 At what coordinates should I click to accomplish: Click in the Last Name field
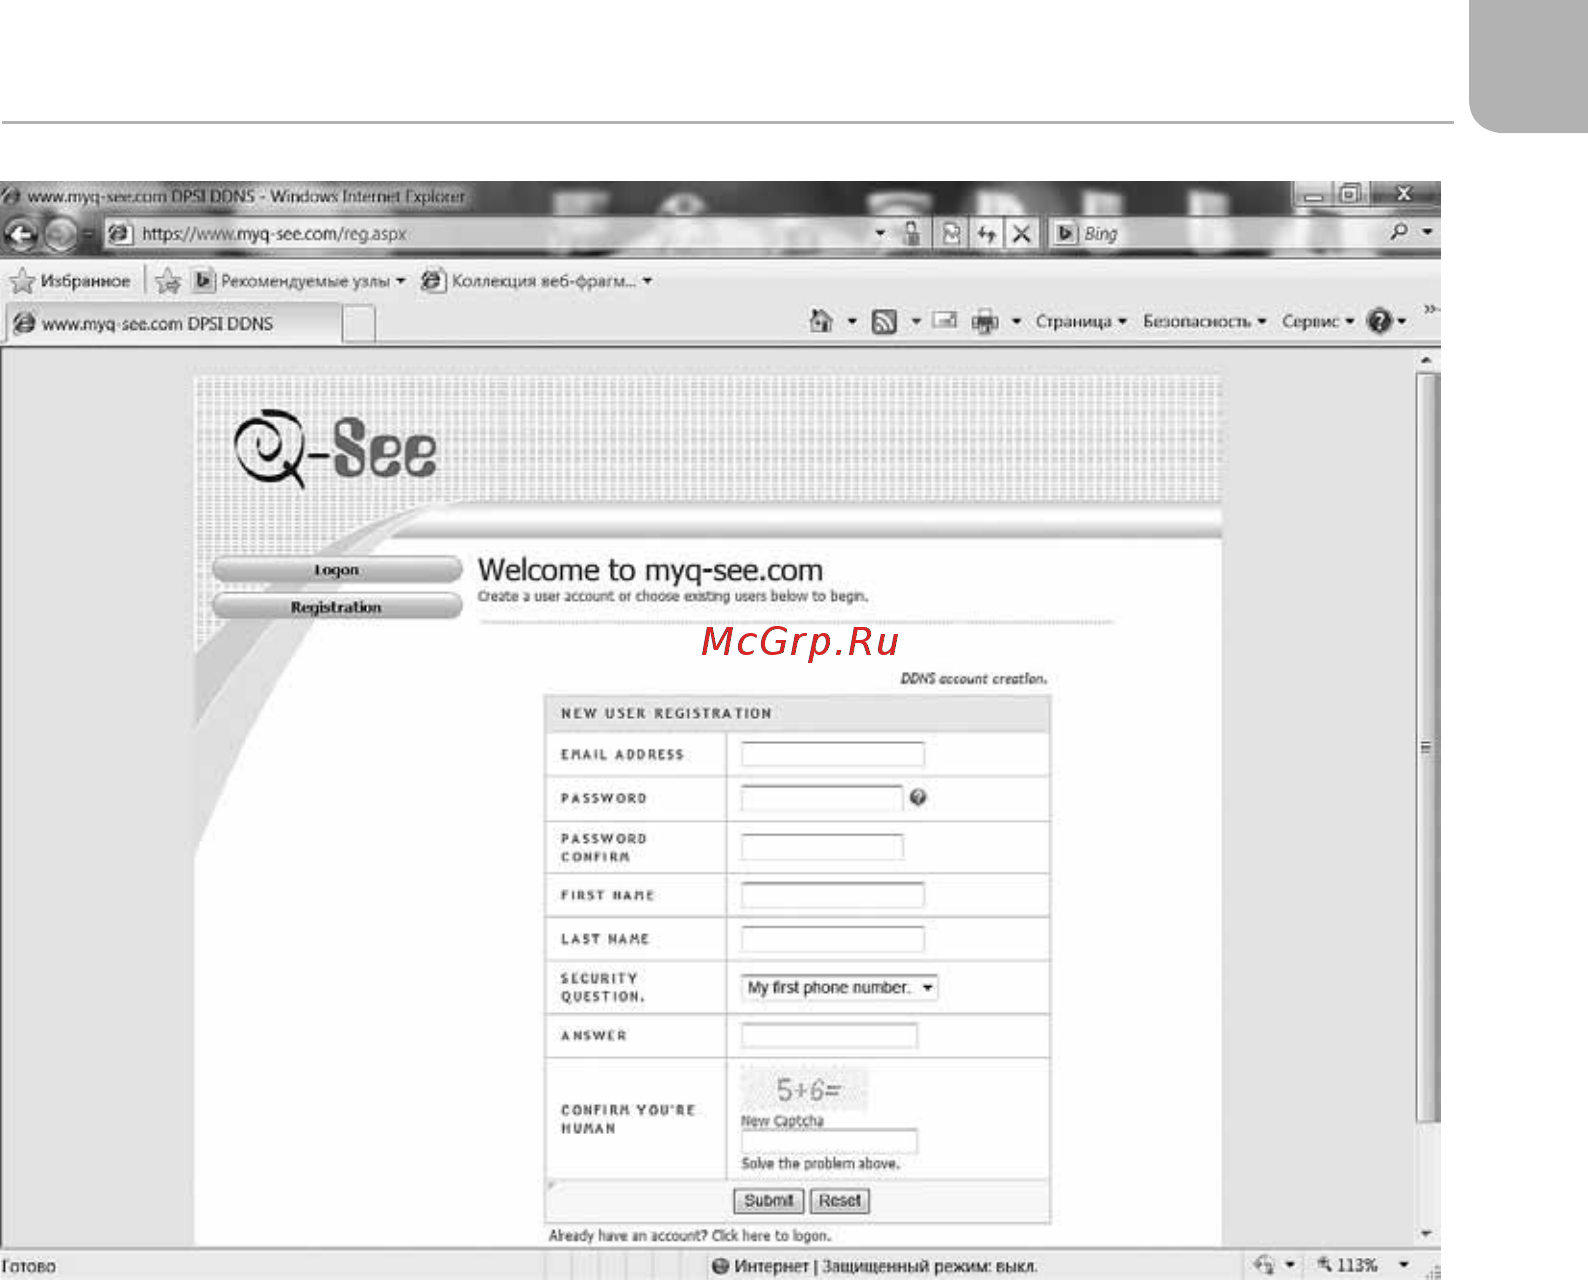(x=832, y=939)
